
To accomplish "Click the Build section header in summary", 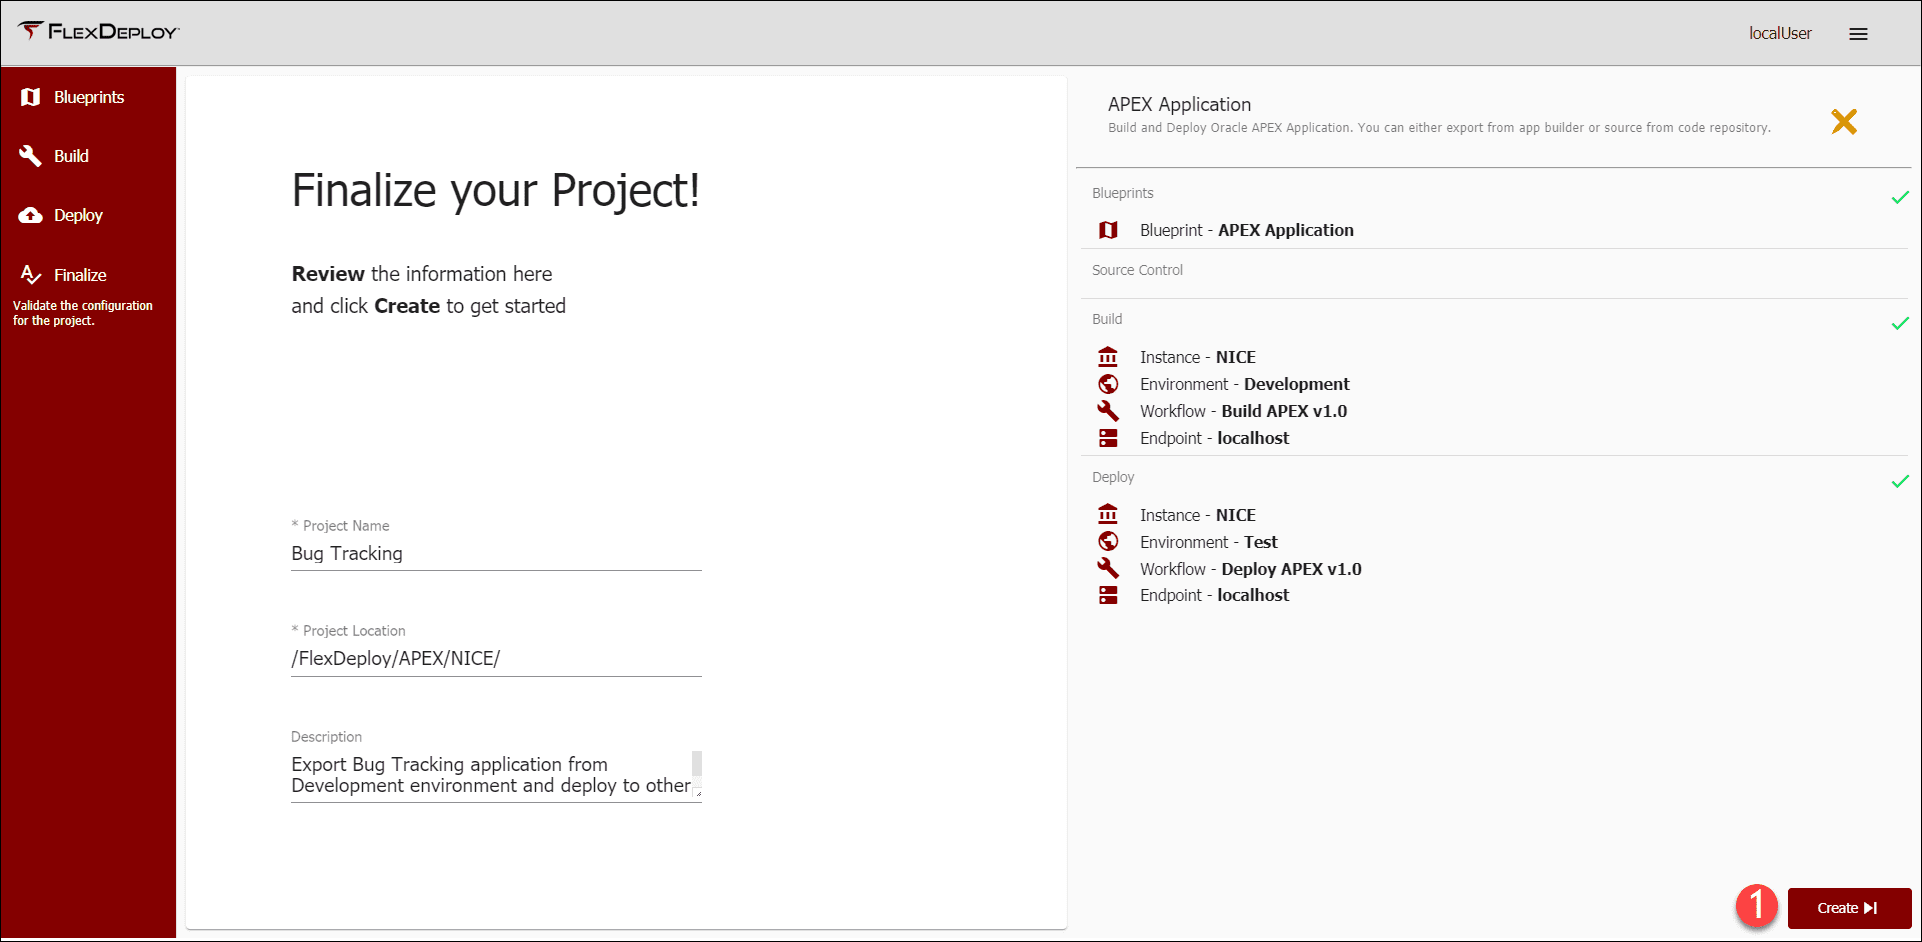I will pyautogui.click(x=1107, y=319).
